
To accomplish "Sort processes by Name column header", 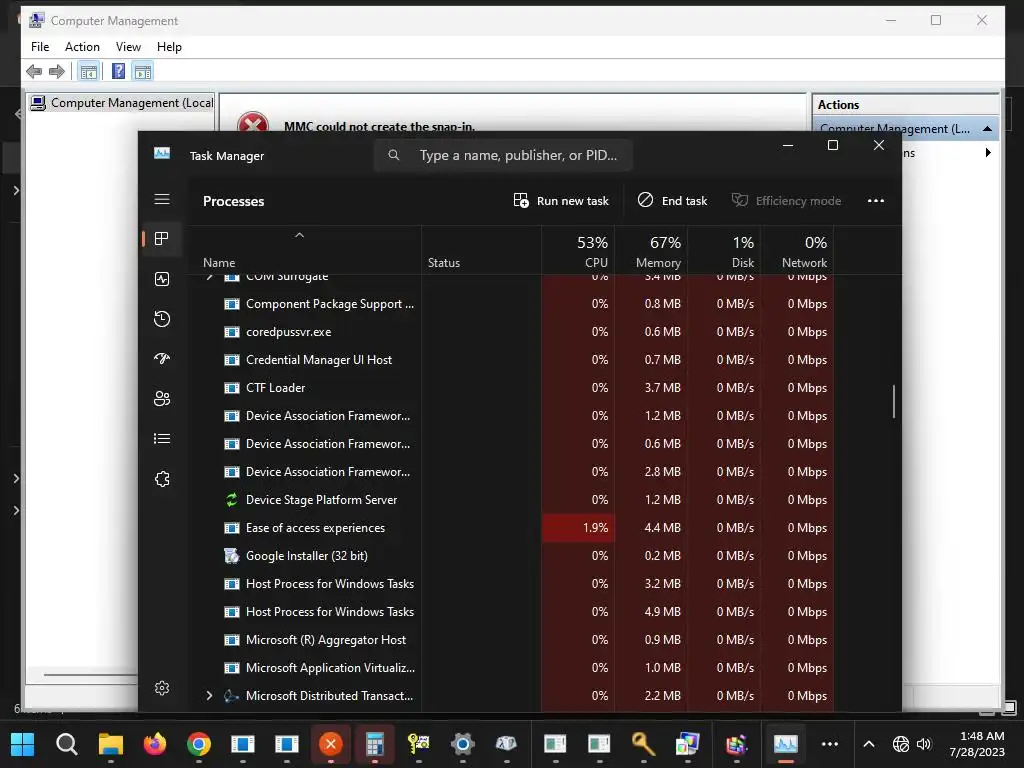I will (304, 250).
